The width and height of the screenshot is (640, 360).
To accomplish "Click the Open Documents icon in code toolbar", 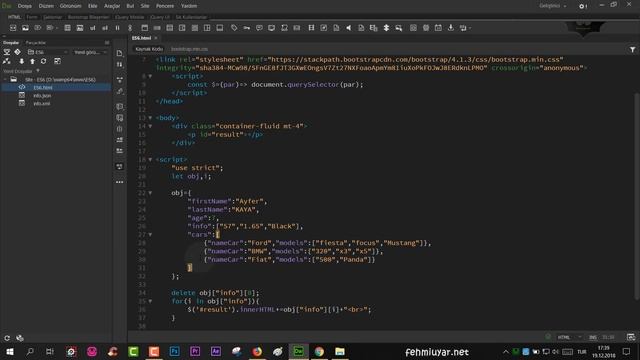I will pyautogui.click(x=120, y=53).
